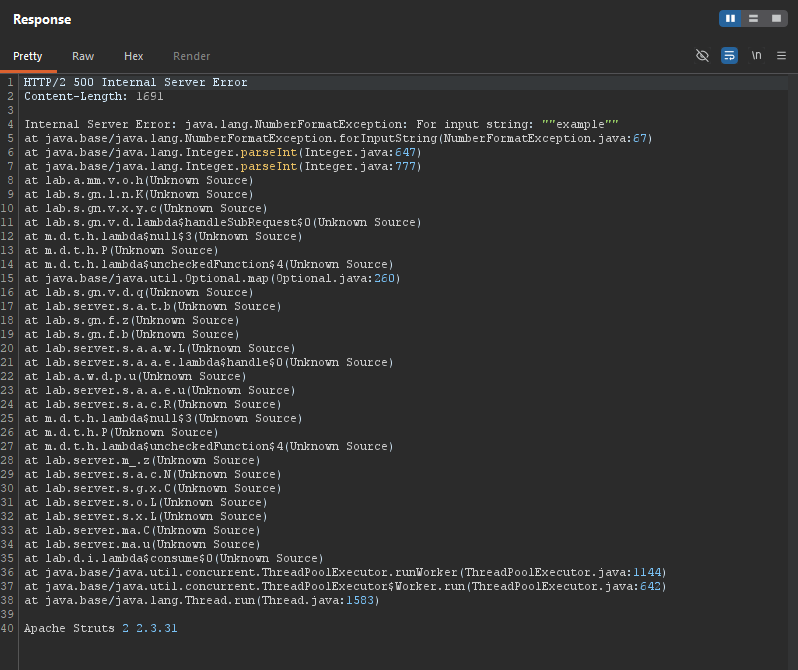
Task: Click line number 1 in the gutter
Action: [x=10, y=82]
